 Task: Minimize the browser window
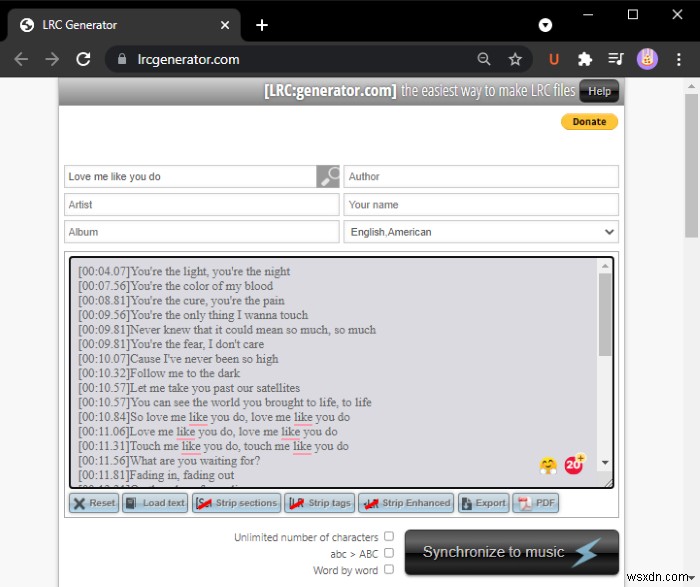click(588, 15)
